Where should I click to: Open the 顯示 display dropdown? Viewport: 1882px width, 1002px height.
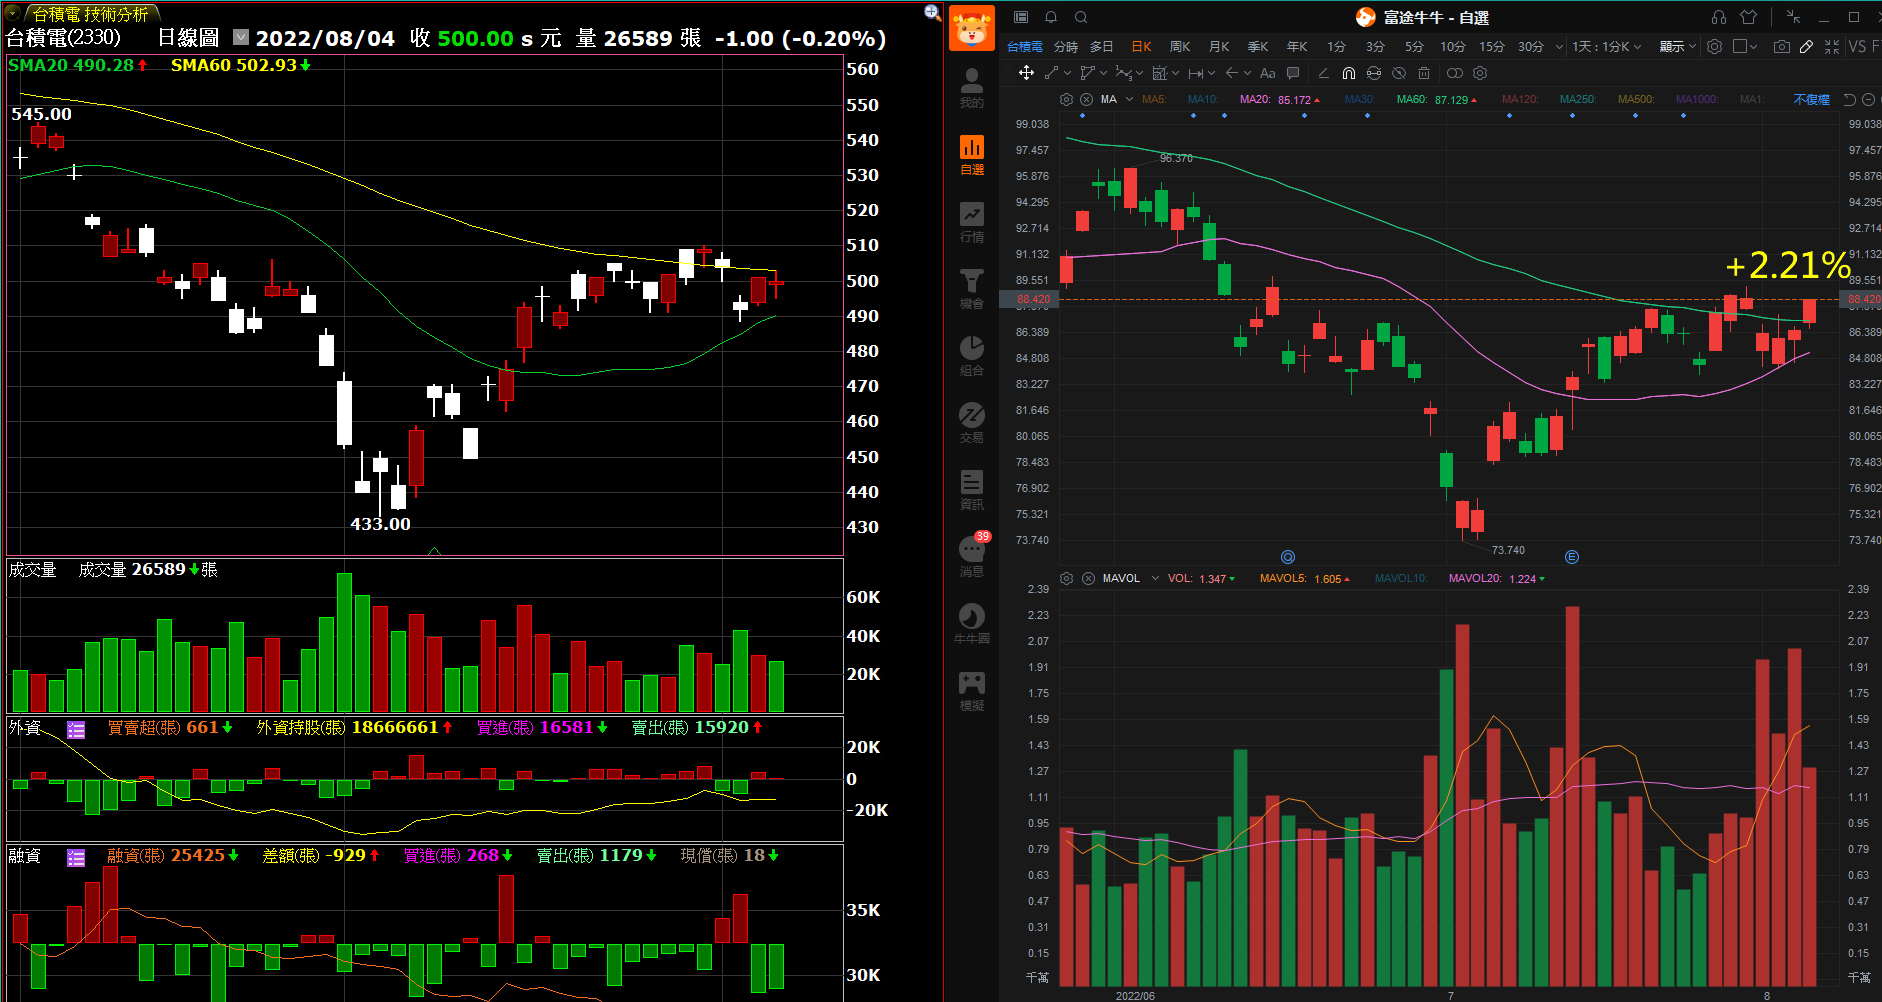pos(1677,46)
